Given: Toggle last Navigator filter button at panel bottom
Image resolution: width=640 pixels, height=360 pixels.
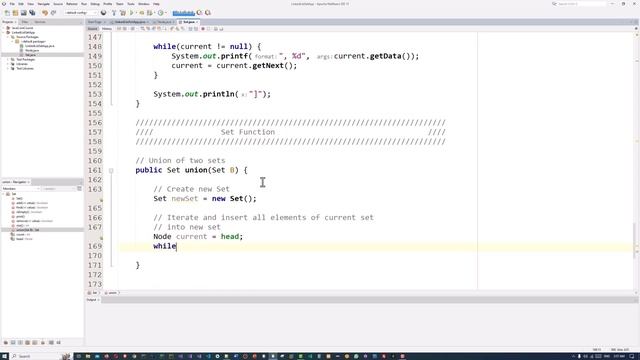Looking at the screenshot, I should coord(58,342).
